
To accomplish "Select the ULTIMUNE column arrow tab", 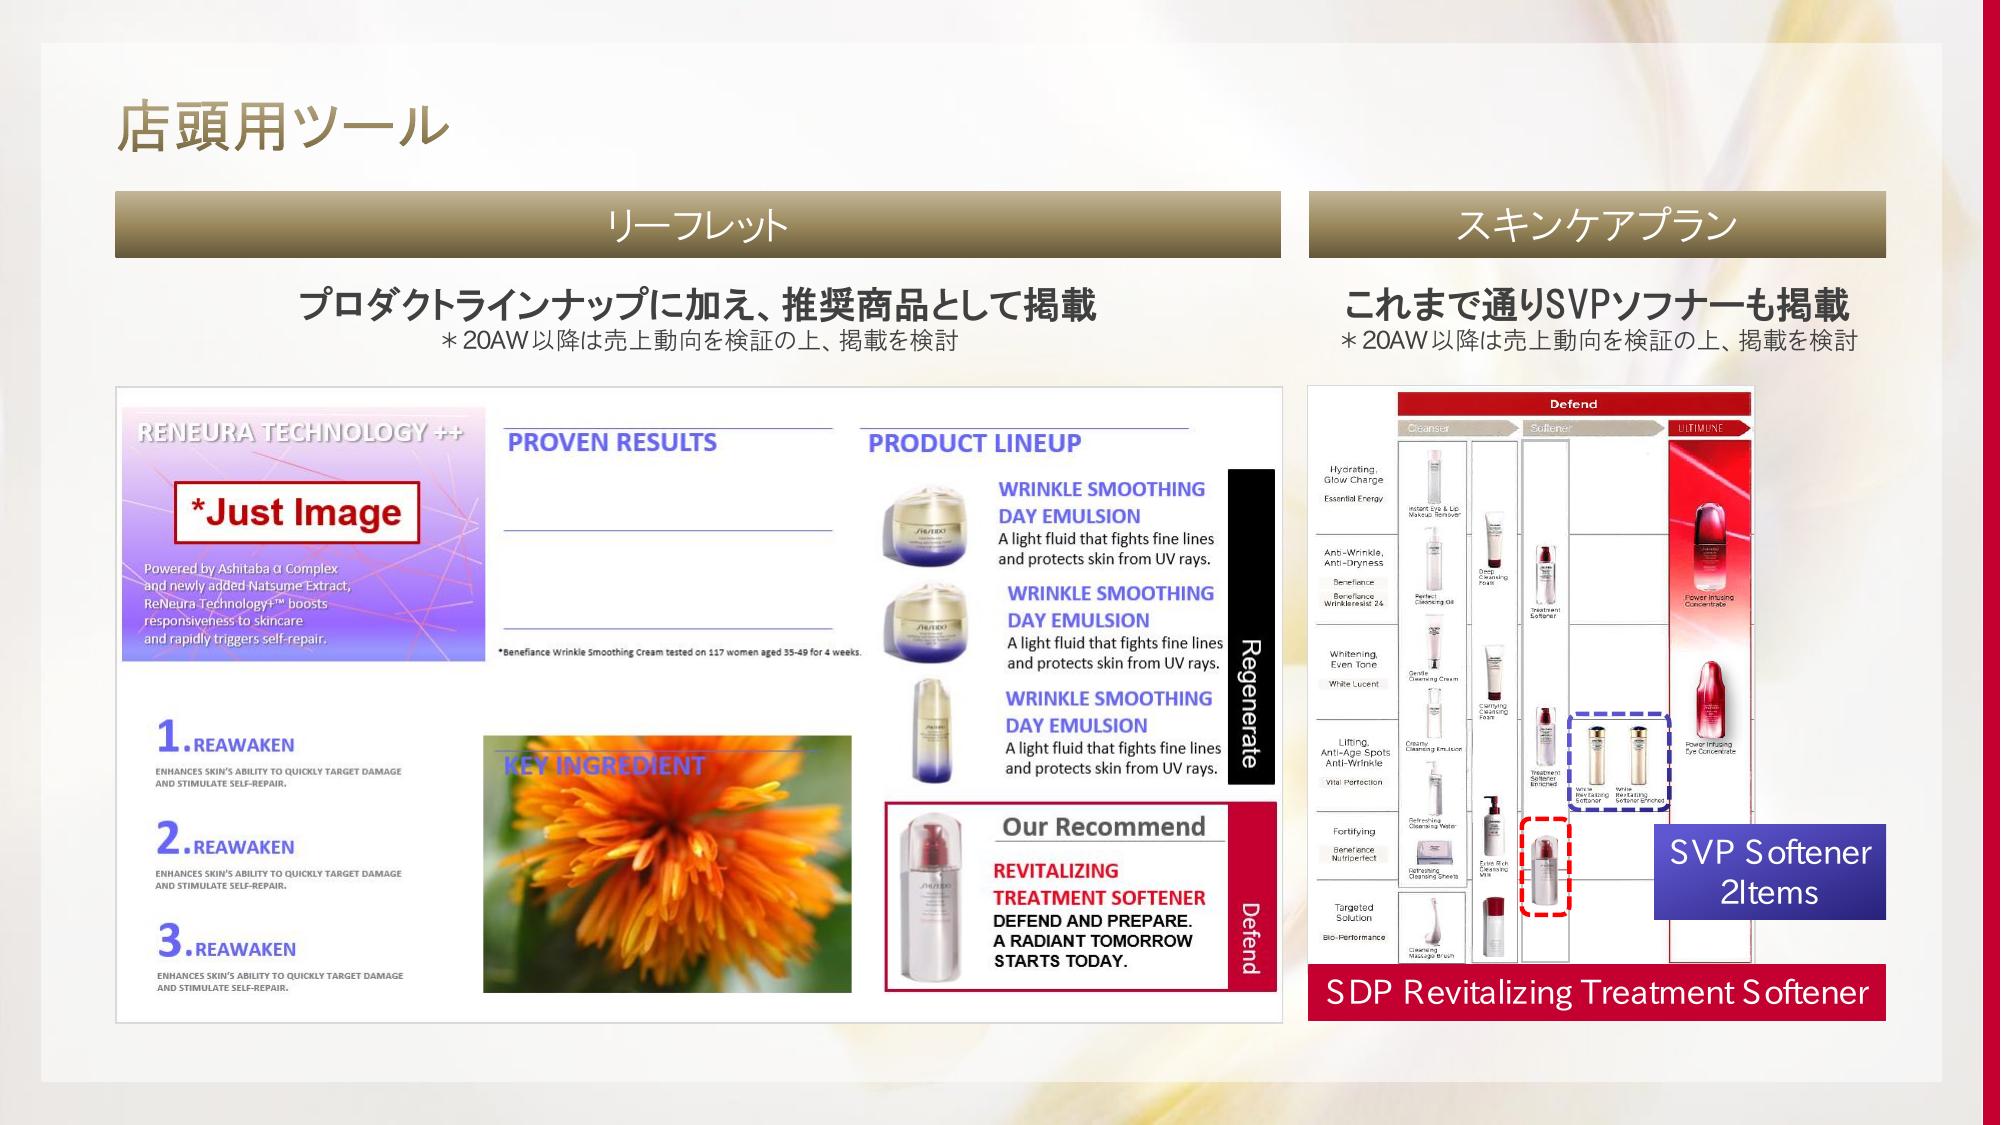I will tap(1709, 428).
